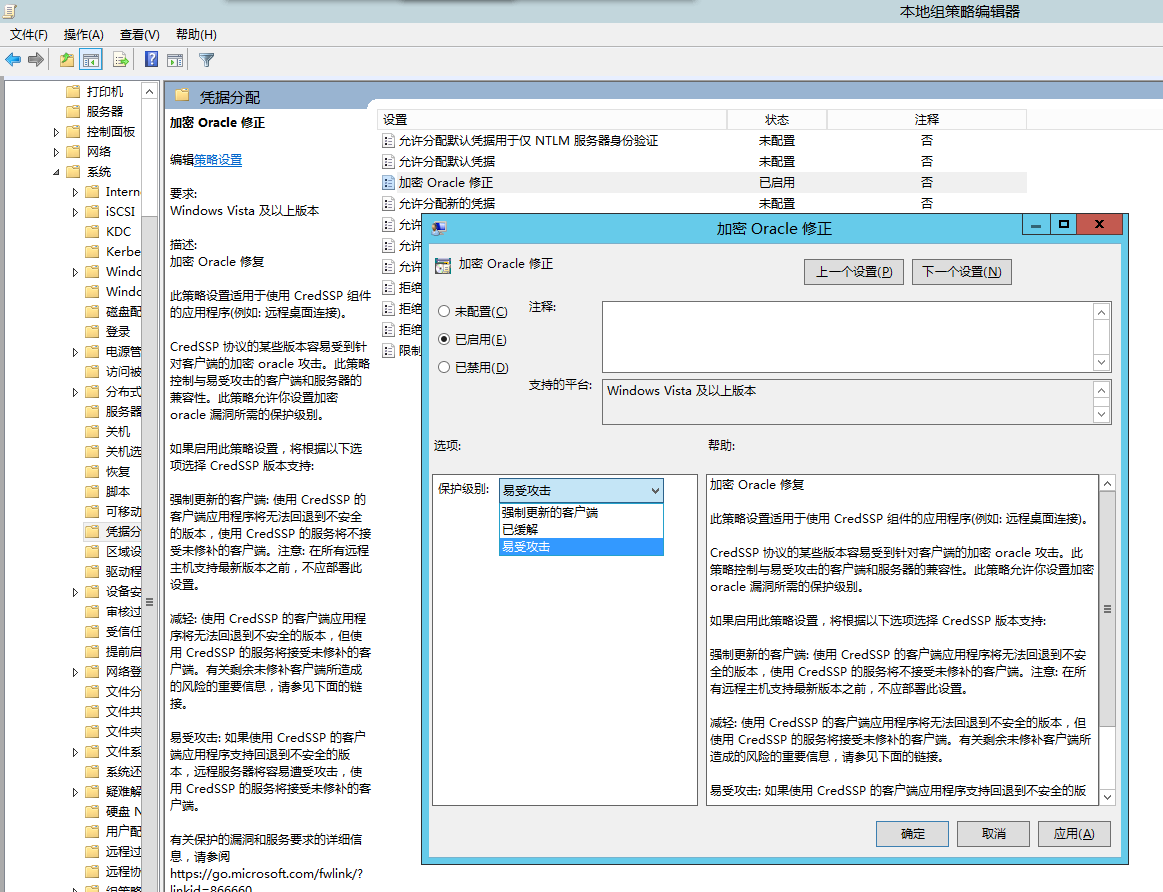Open the 帮助(H) menu

pyautogui.click(x=197, y=34)
